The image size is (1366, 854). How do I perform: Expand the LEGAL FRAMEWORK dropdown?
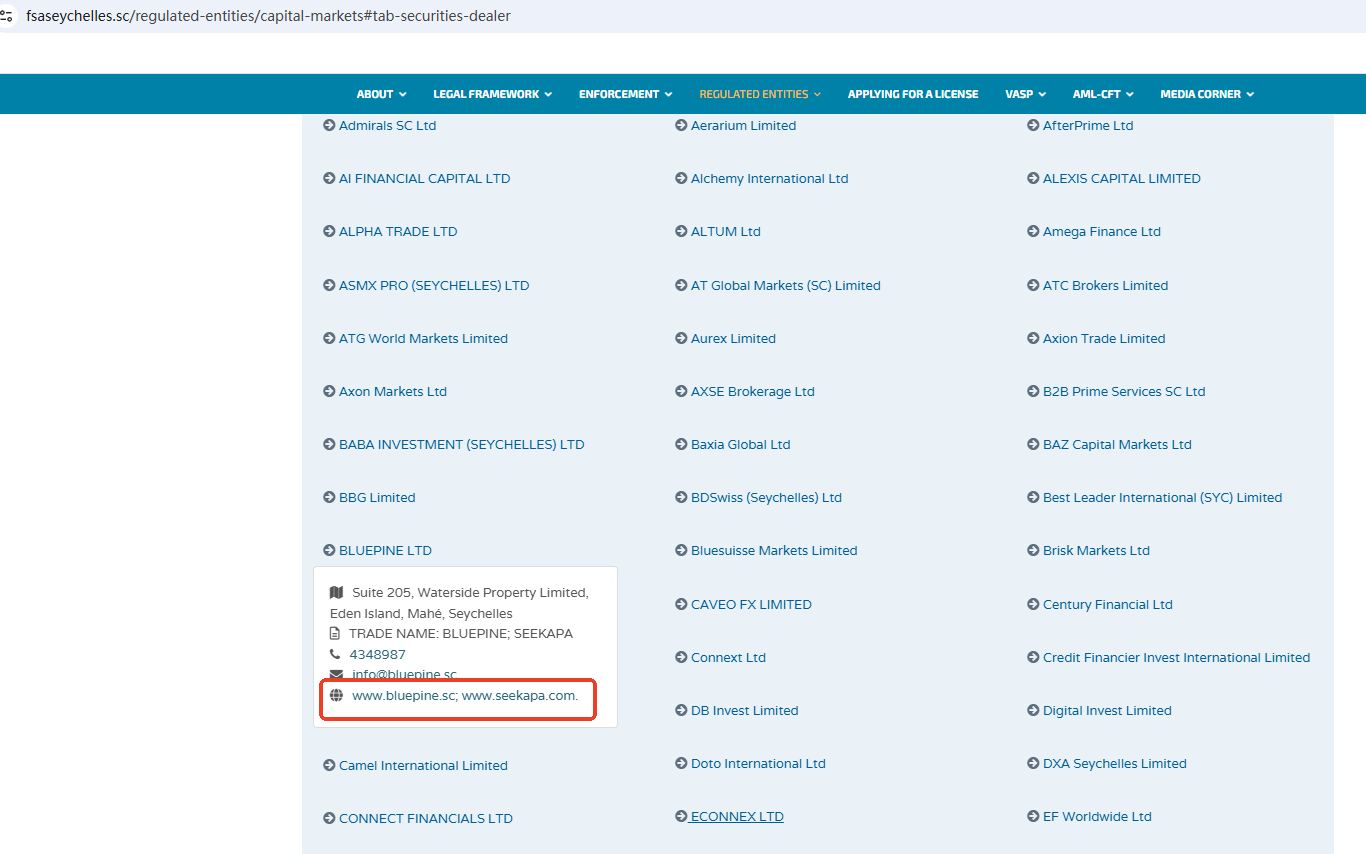[x=492, y=94]
